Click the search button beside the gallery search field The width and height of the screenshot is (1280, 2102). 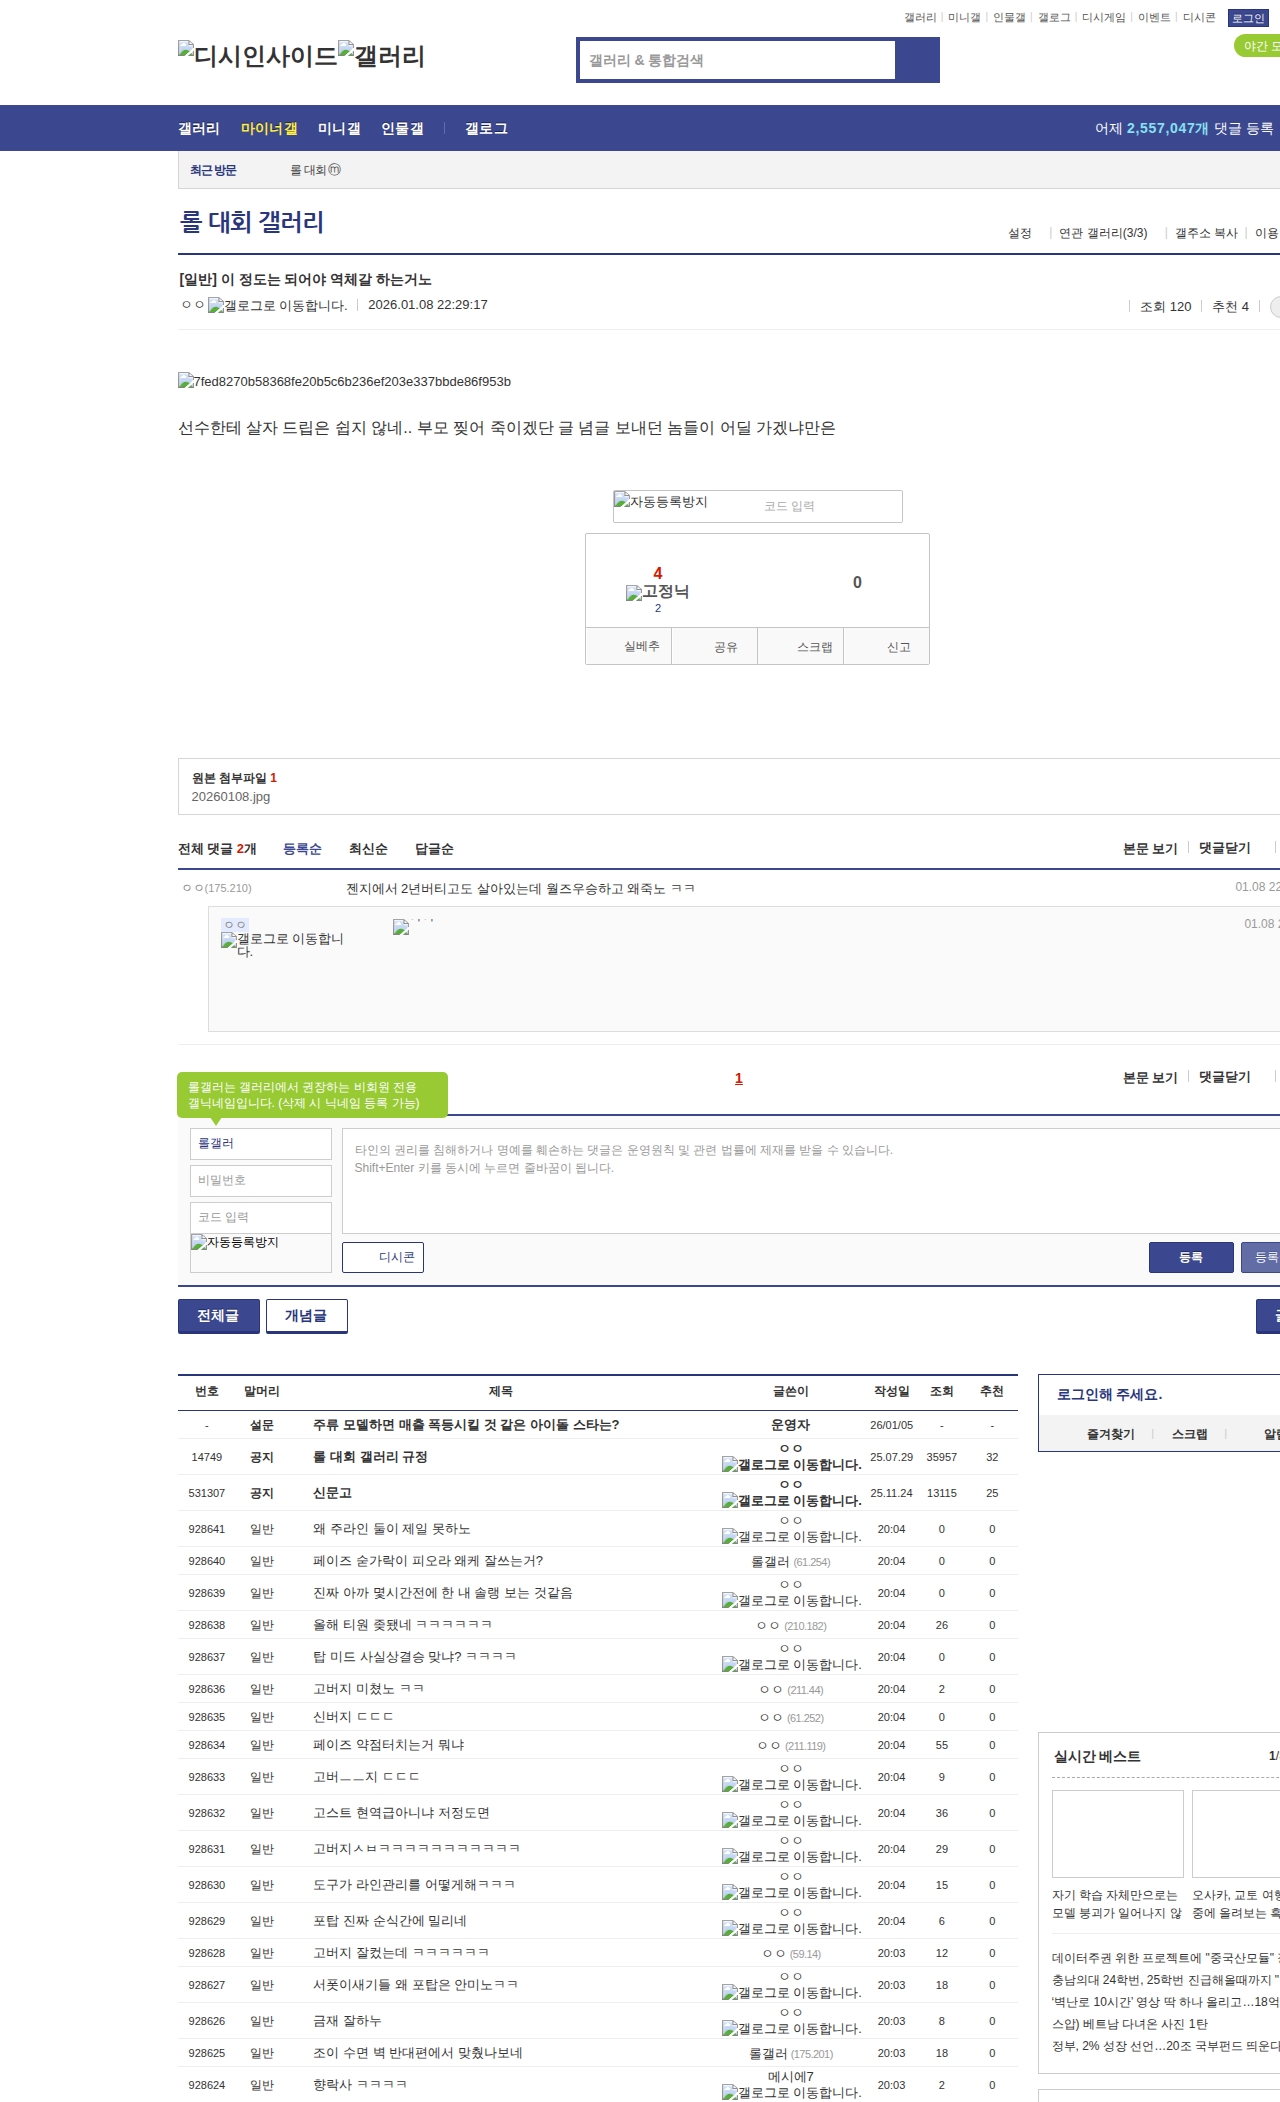click(917, 60)
